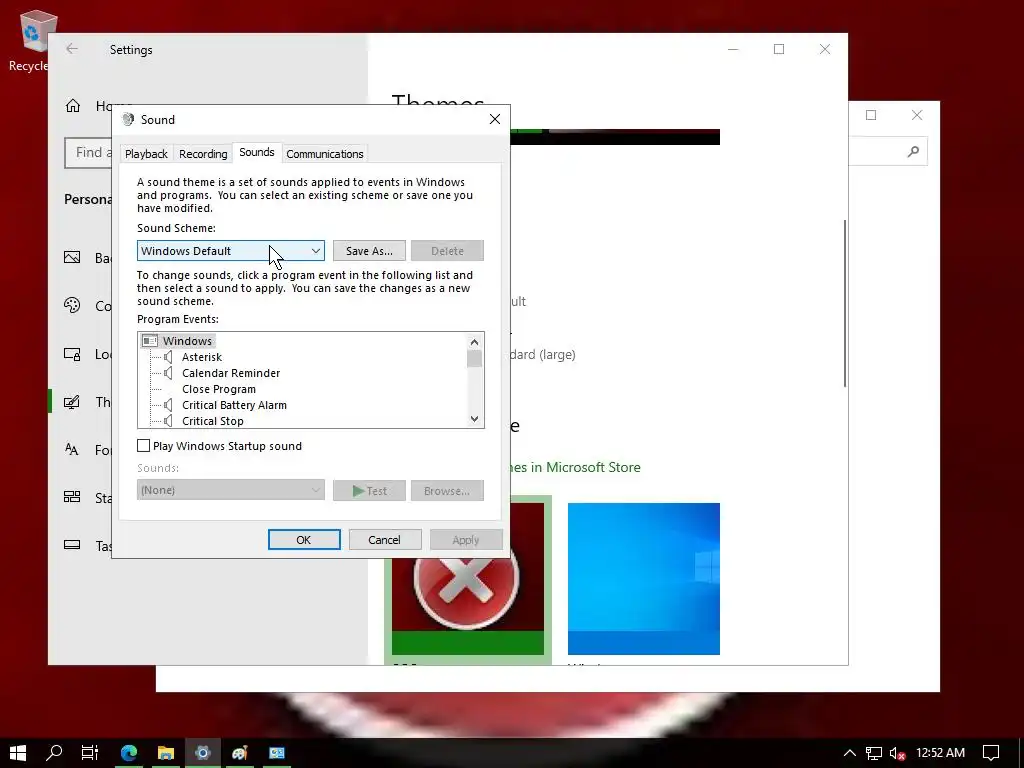Select the Sounds tab

[x=257, y=152]
